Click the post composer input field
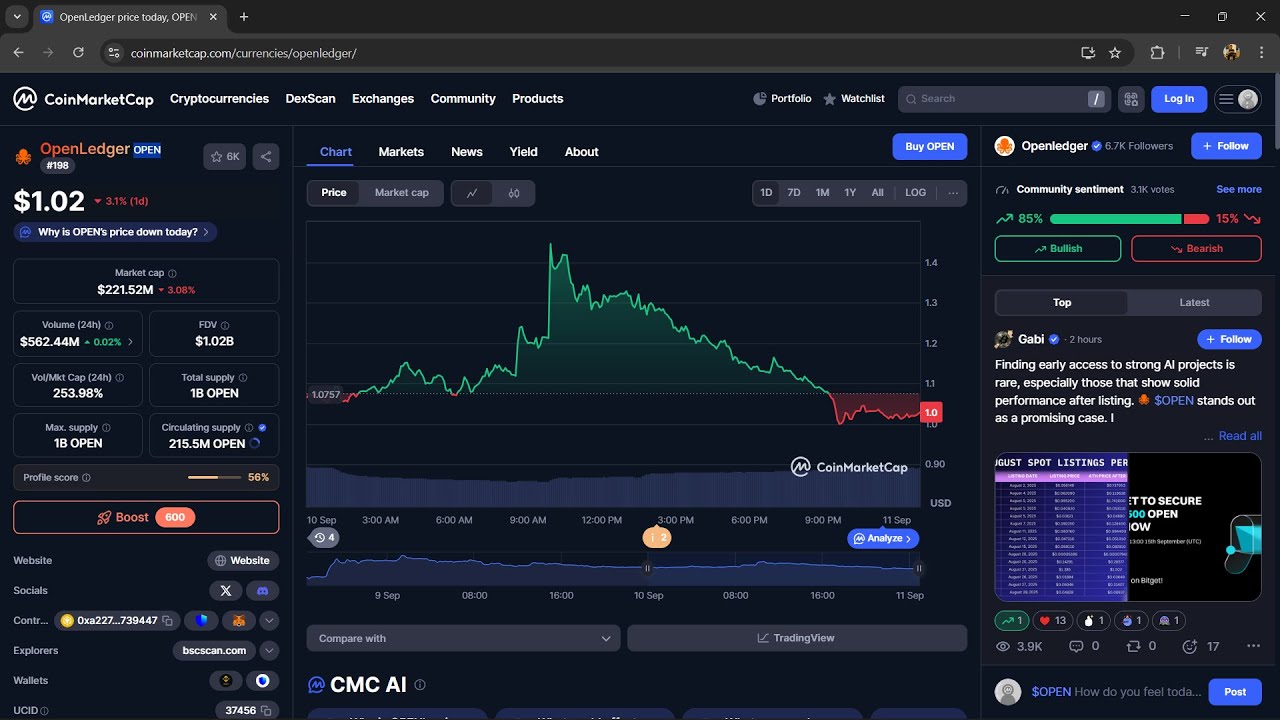Screen dimensions: 1280x720 coord(1116,692)
